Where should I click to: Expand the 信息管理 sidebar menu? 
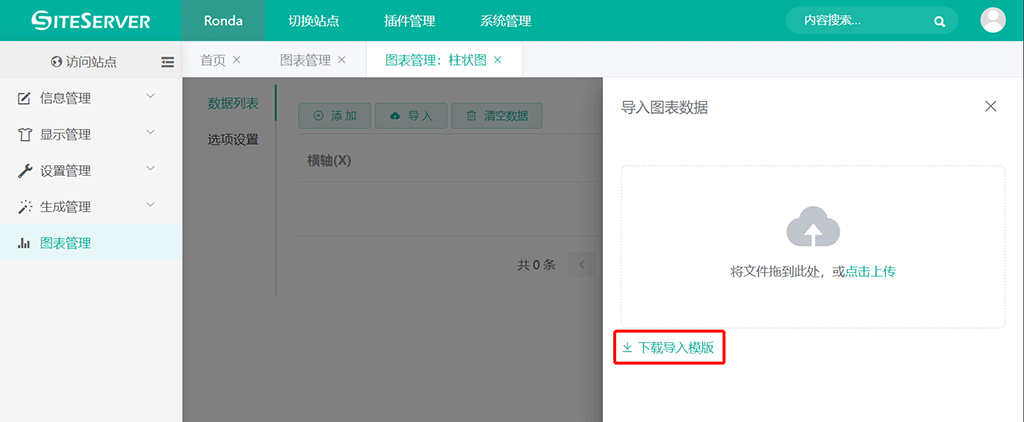coord(91,98)
